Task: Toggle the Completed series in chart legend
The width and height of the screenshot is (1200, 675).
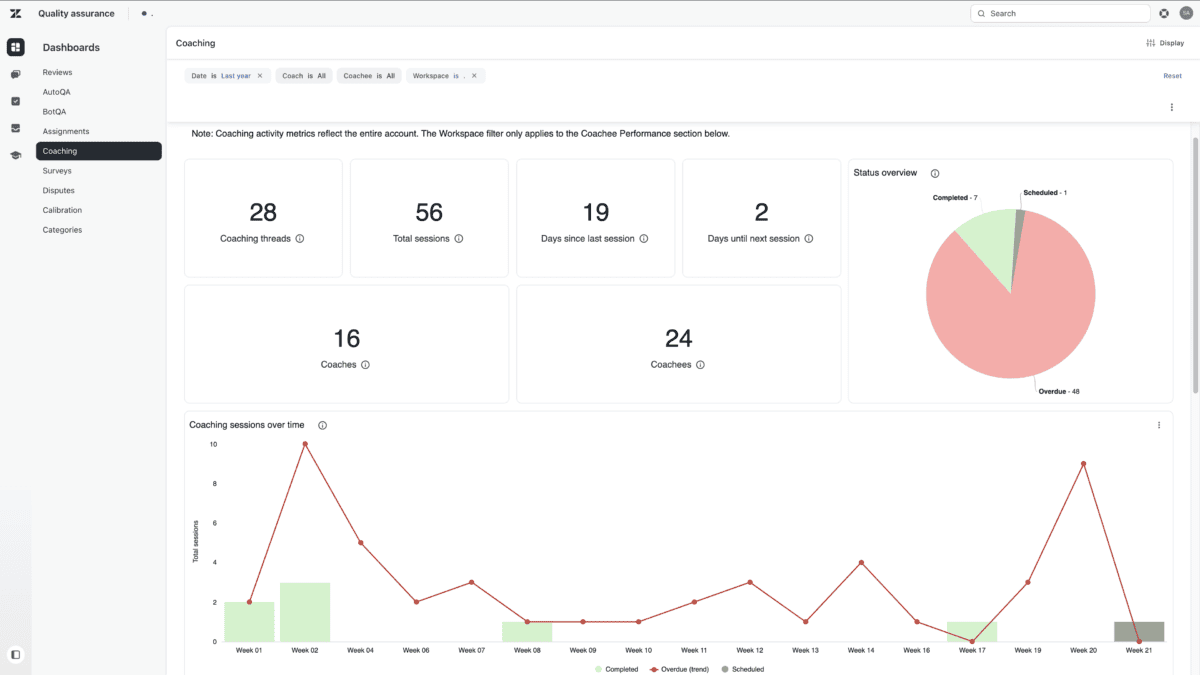Action: tap(617, 669)
